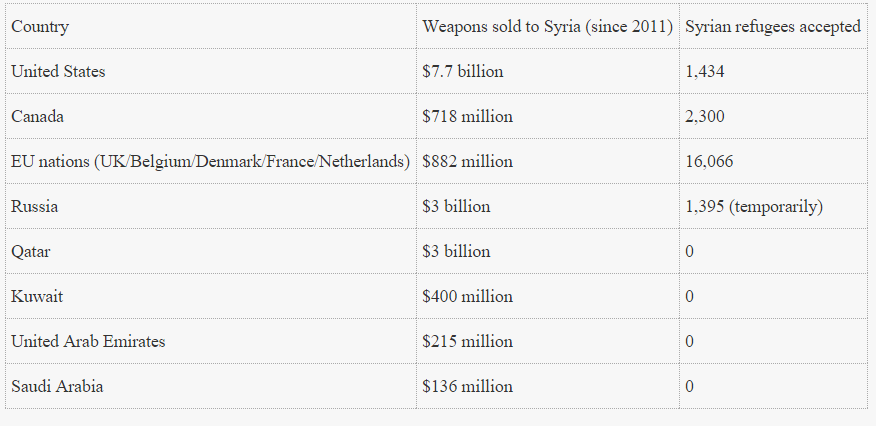
Task: Select the Russia row label
Action: click(x=34, y=207)
